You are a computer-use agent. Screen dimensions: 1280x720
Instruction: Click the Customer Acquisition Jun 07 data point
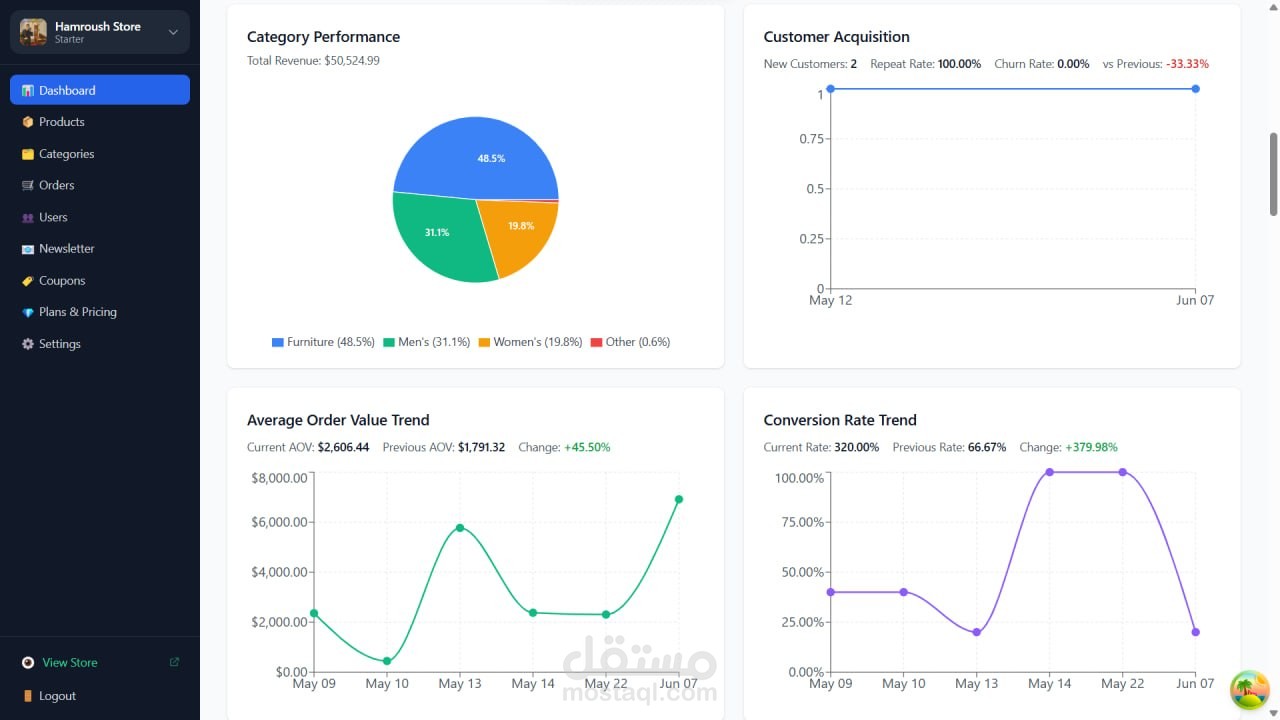(x=1195, y=89)
